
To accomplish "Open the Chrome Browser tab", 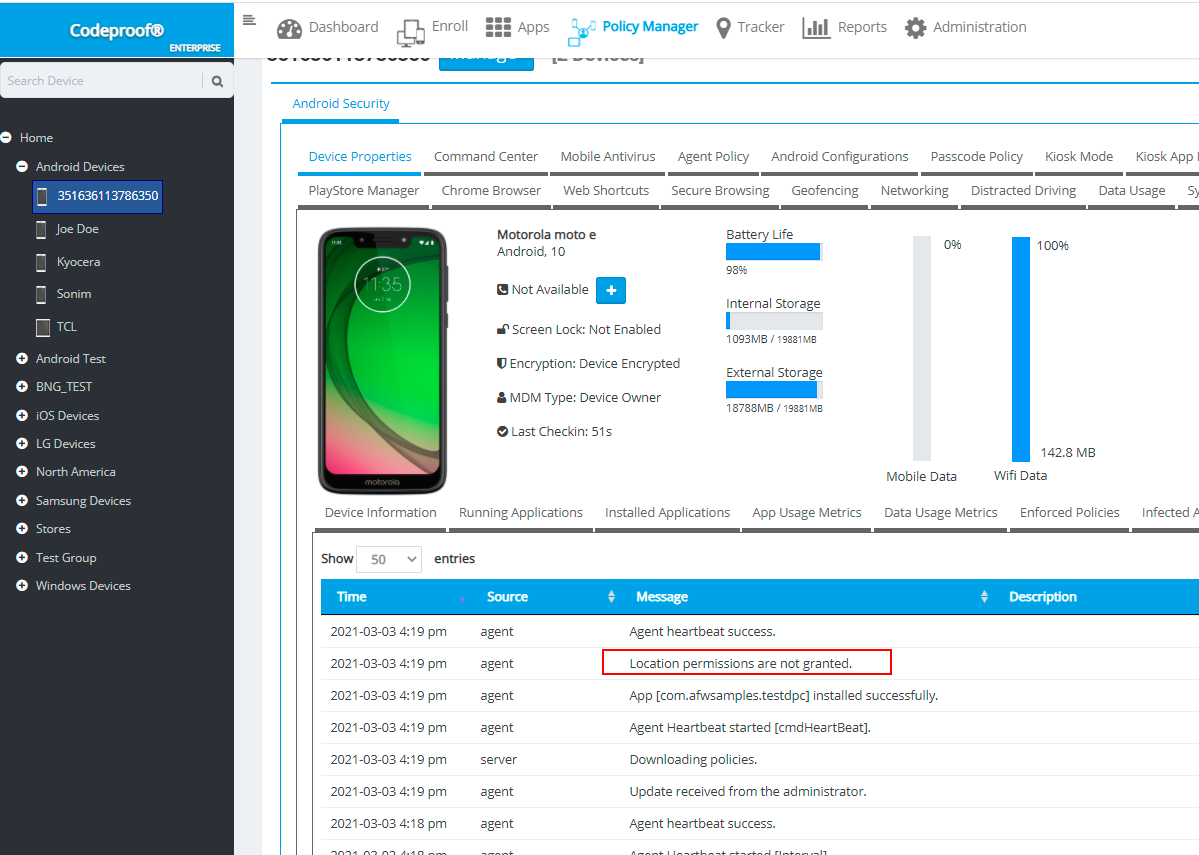I will pyautogui.click(x=491, y=191).
